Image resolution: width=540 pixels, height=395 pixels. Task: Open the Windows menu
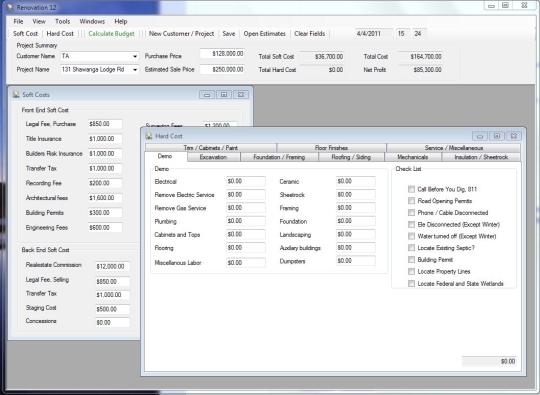pos(92,21)
